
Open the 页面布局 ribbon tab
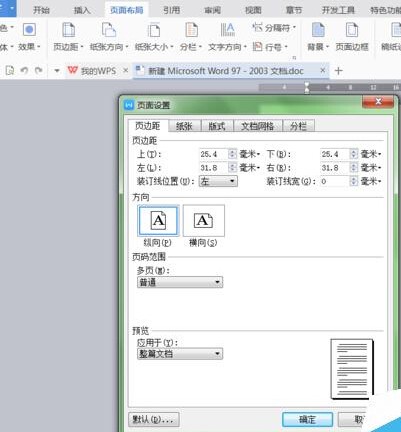(x=127, y=10)
